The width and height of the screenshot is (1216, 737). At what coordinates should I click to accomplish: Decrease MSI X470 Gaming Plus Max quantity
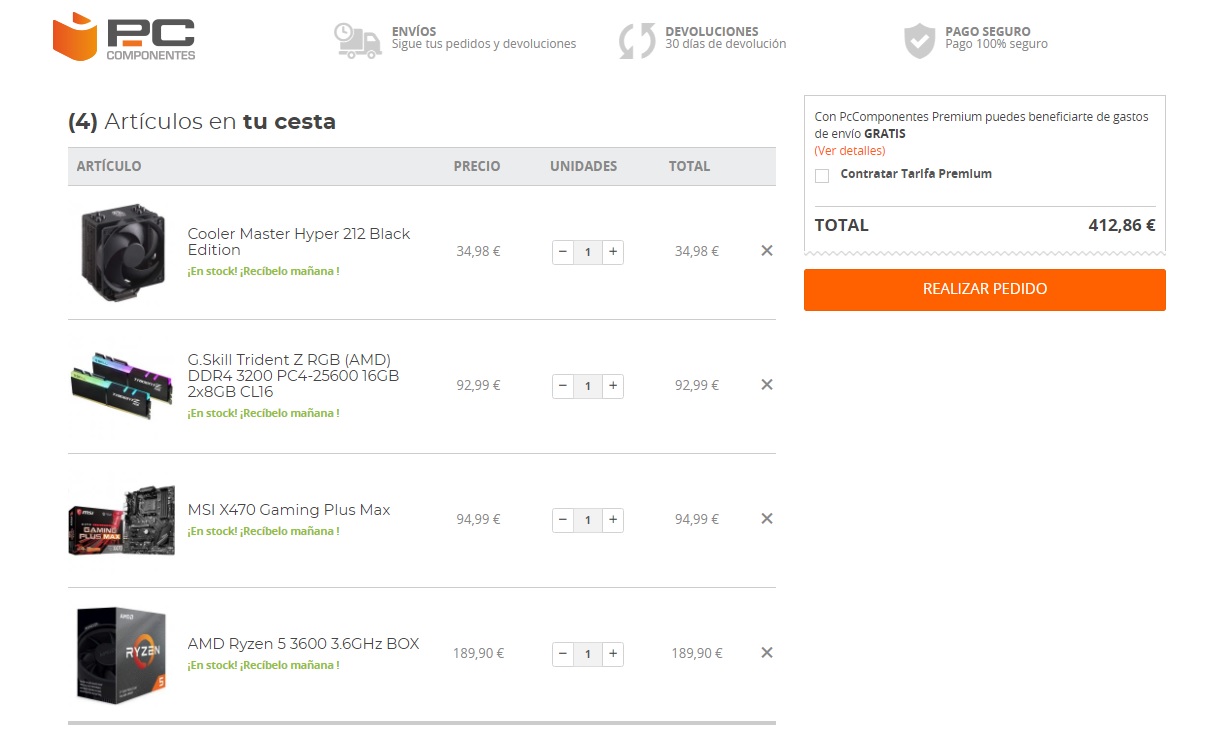tap(563, 519)
